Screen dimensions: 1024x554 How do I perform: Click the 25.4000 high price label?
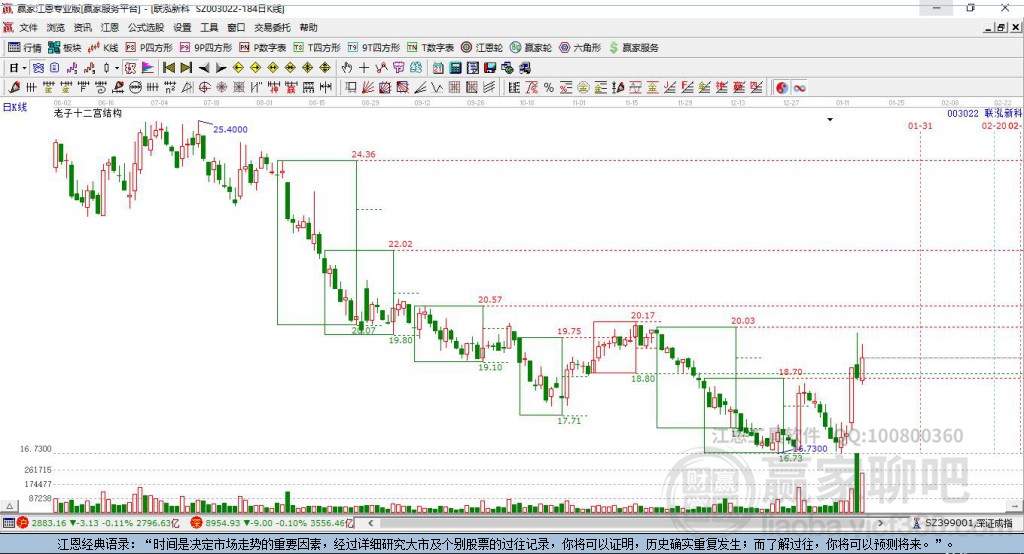230,129
